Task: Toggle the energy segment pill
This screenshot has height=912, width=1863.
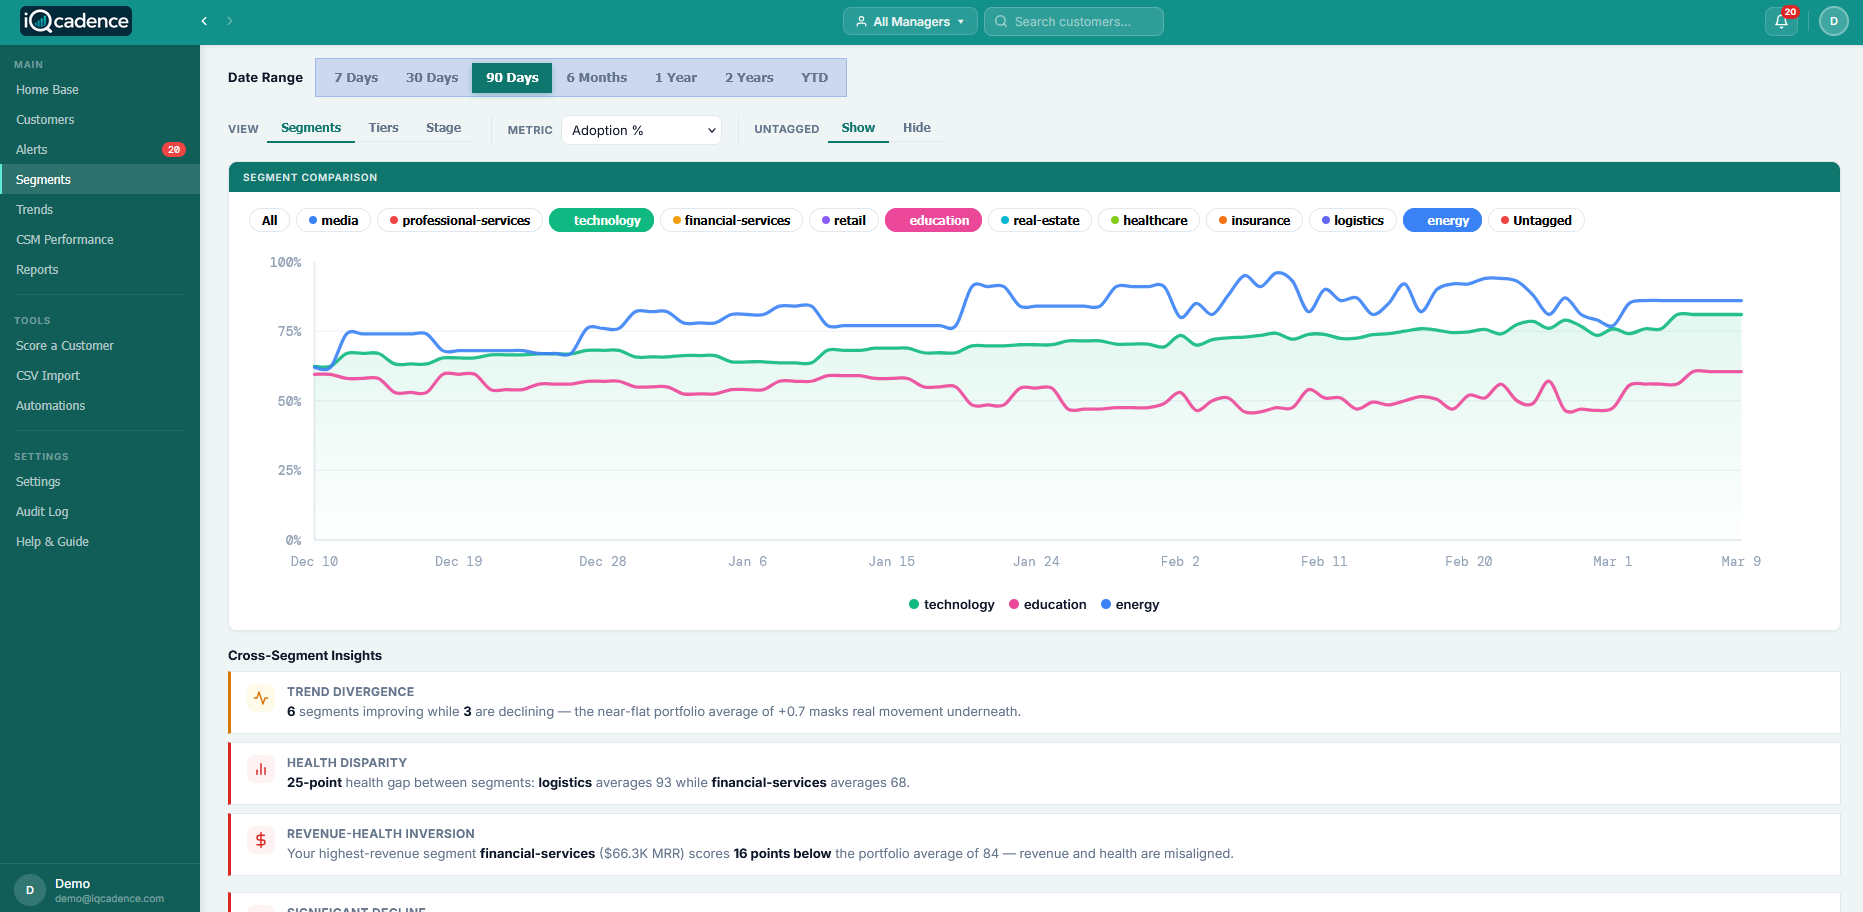Action: click(x=1442, y=220)
